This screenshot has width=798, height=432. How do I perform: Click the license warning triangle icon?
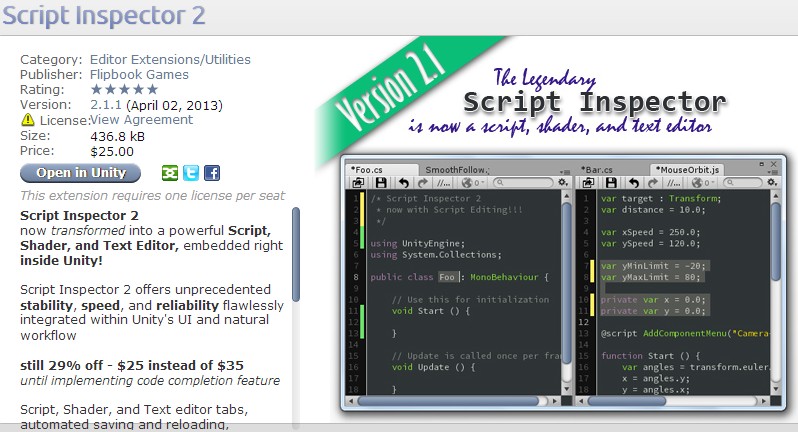[27, 120]
